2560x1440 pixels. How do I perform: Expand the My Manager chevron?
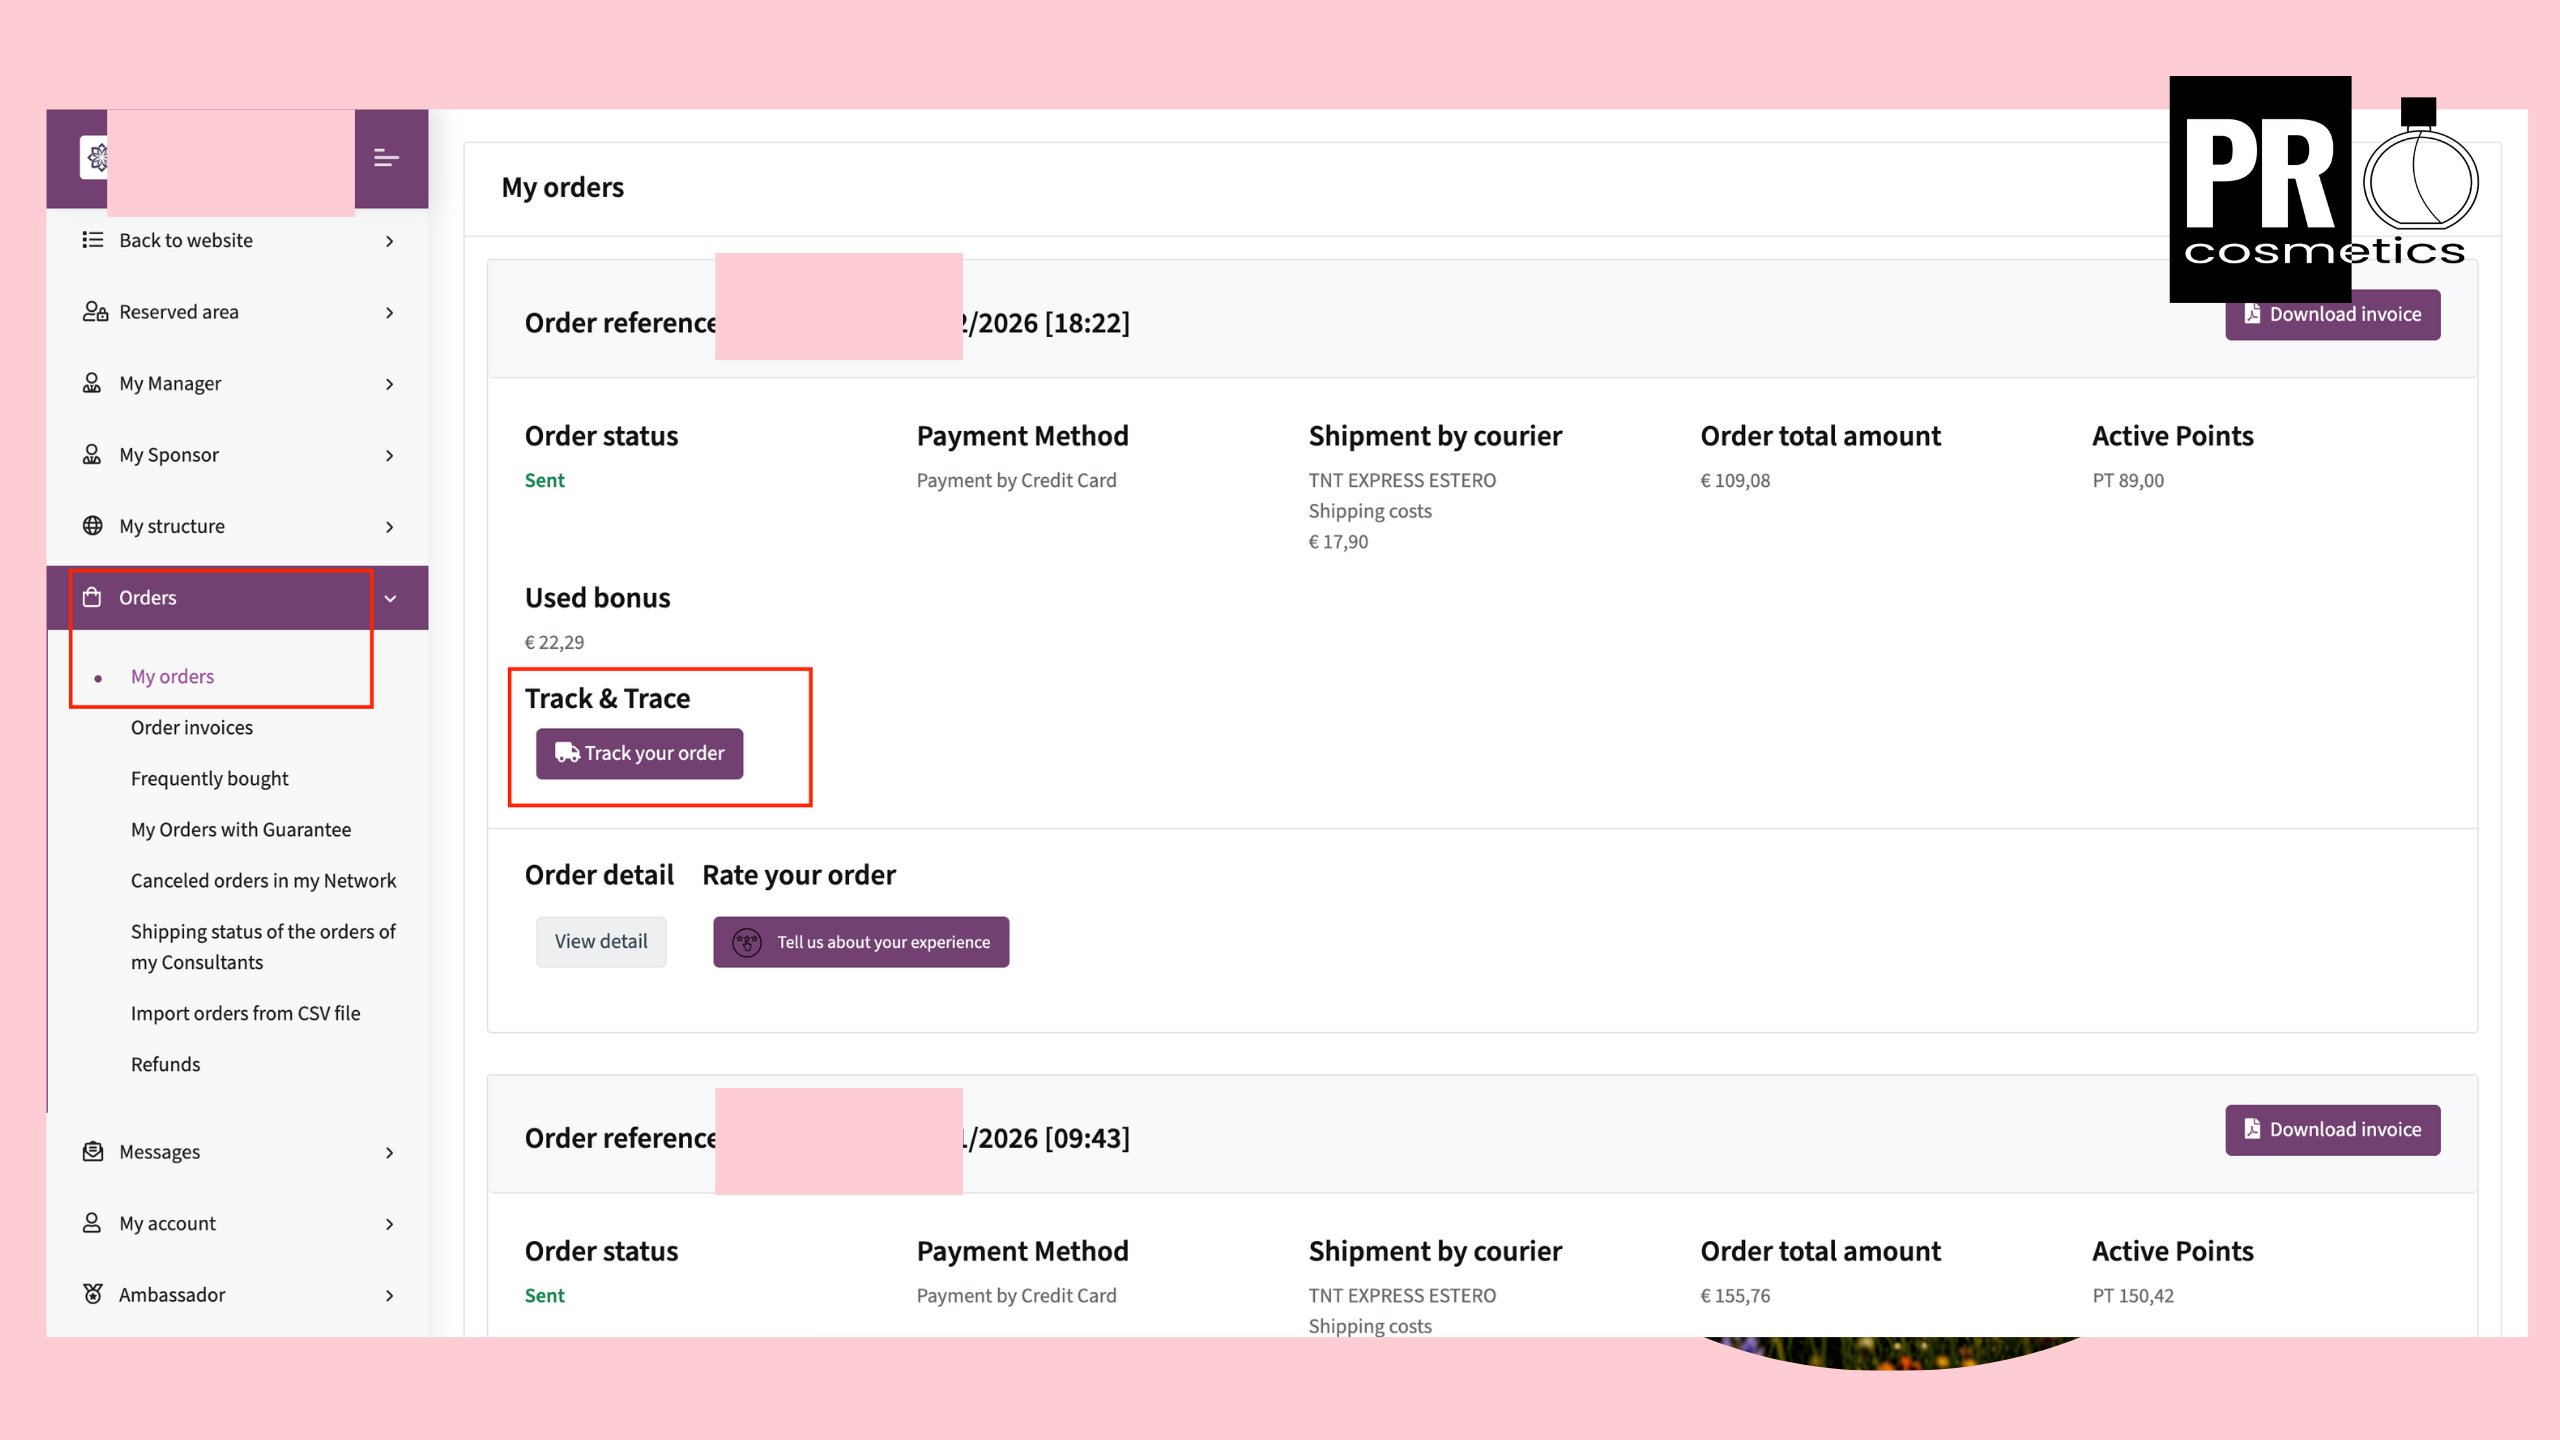click(x=390, y=384)
